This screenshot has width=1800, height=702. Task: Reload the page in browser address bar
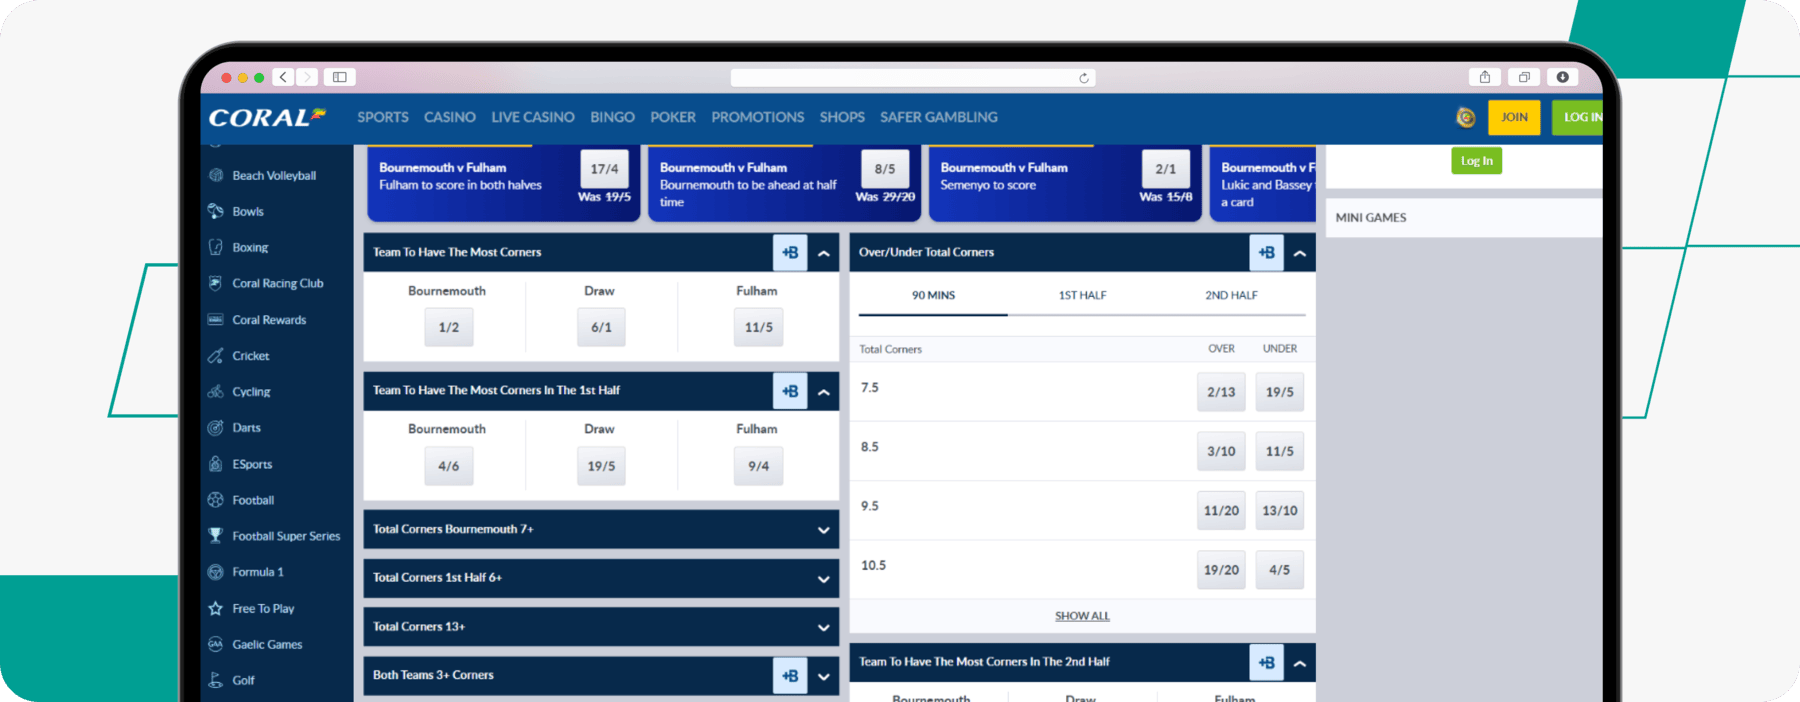1084,78
